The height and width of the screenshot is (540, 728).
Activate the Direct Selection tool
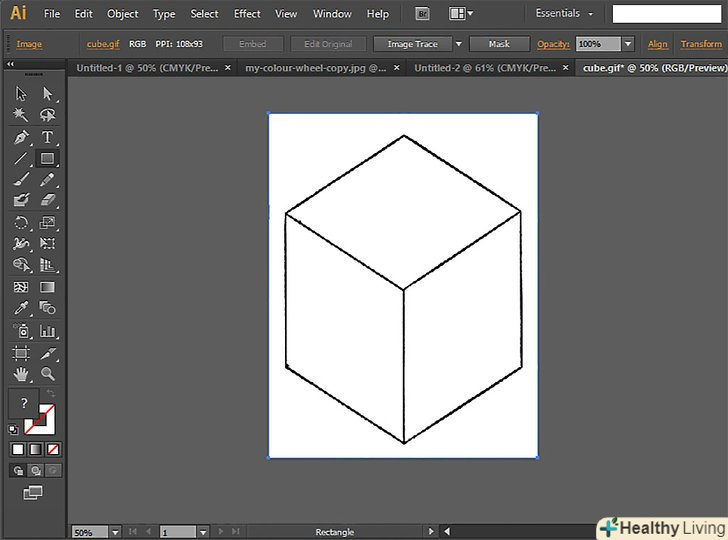(47, 93)
